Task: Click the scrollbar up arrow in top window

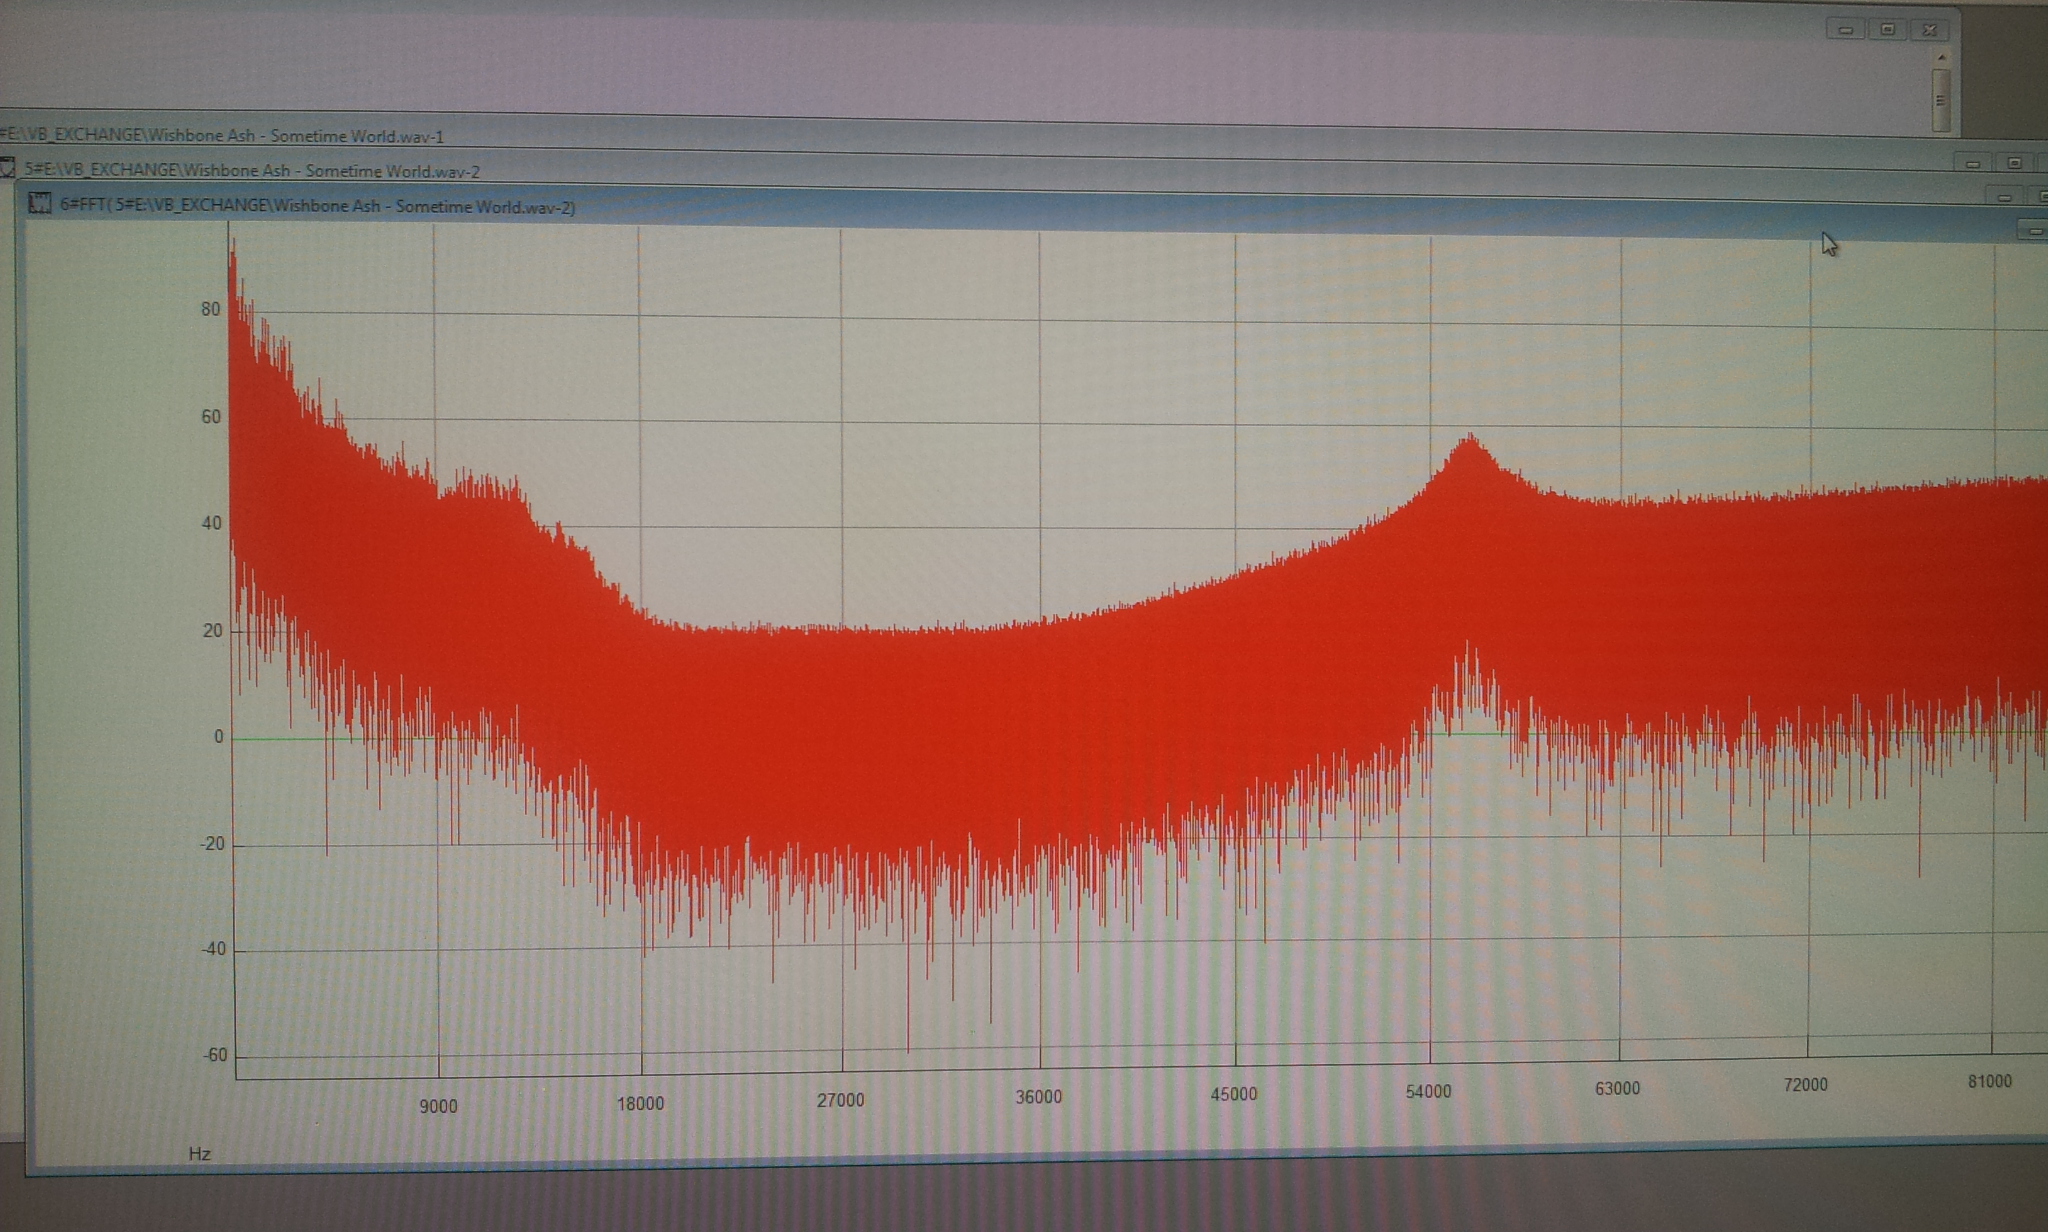Action: (x=1941, y=58)
